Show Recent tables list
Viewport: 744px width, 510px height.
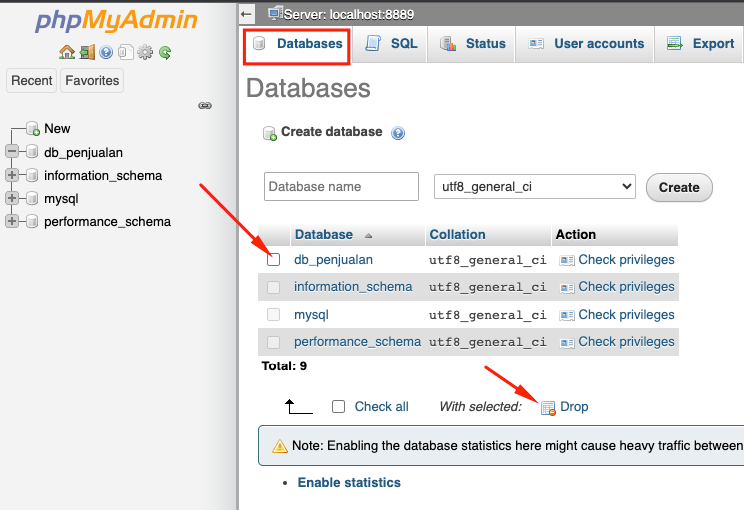[31, 81]
